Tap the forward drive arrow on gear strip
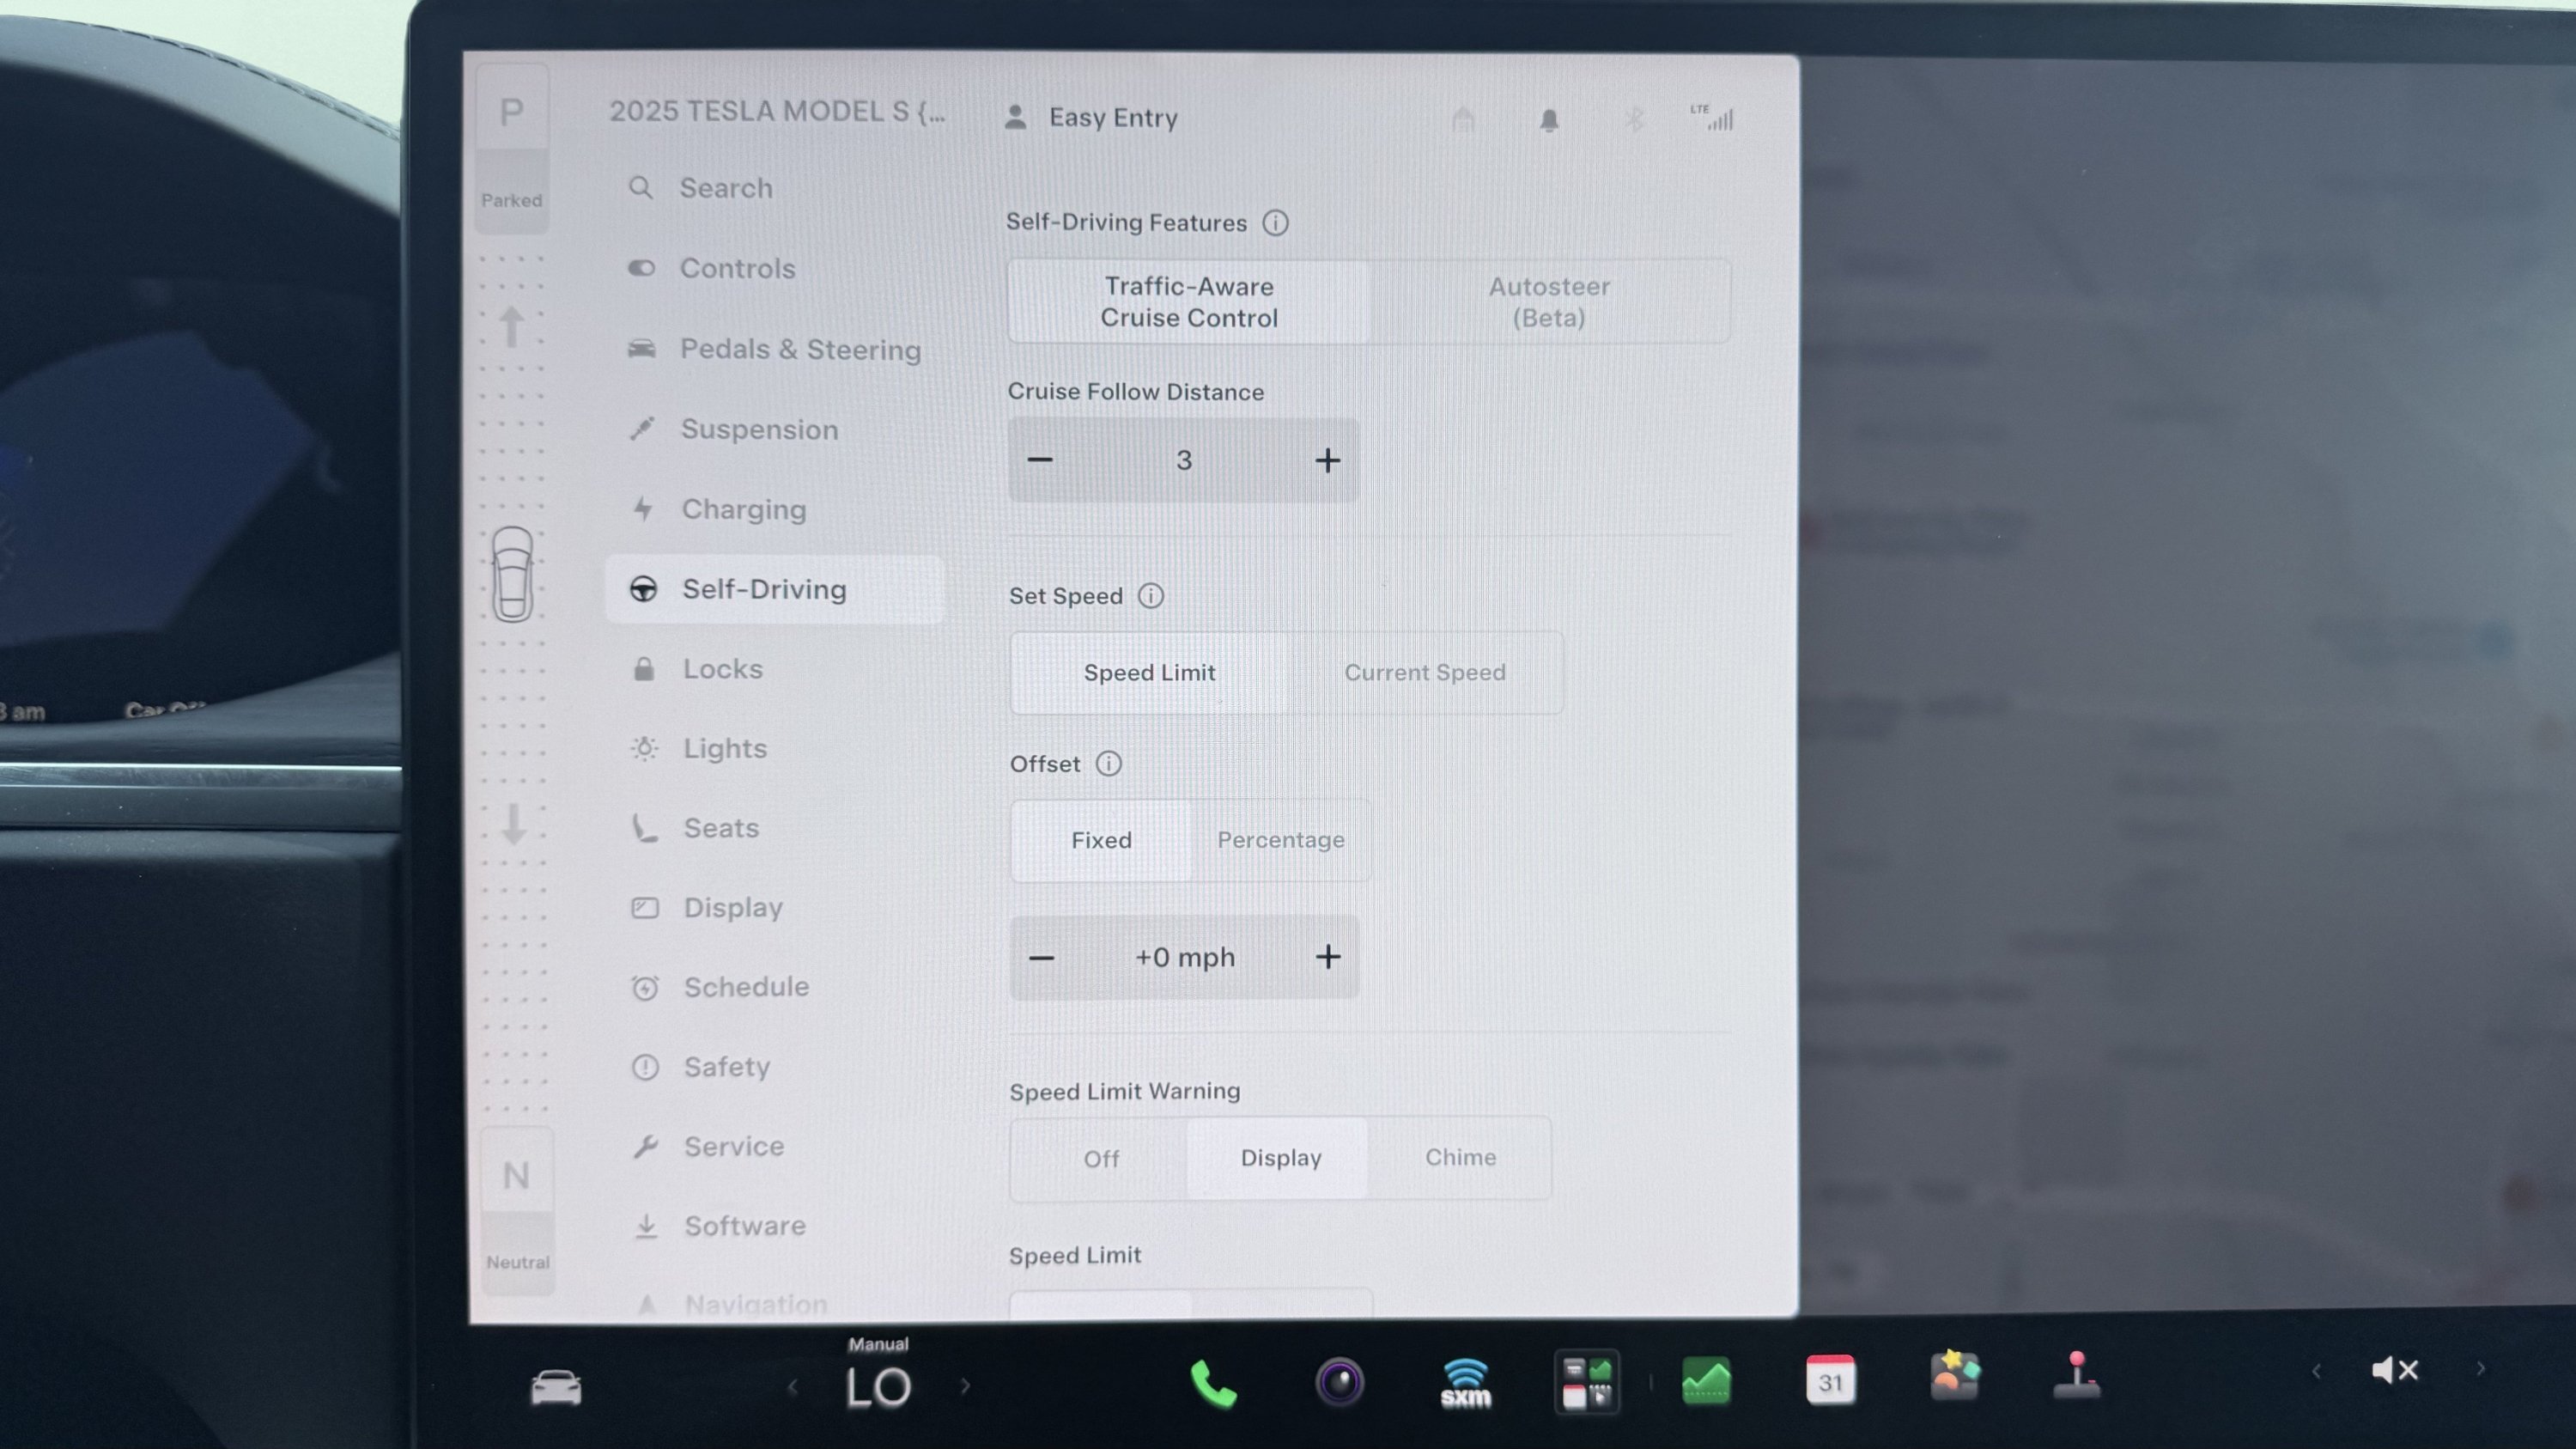Viewport: 2576px width, 1449px height. tap(512, 327)
